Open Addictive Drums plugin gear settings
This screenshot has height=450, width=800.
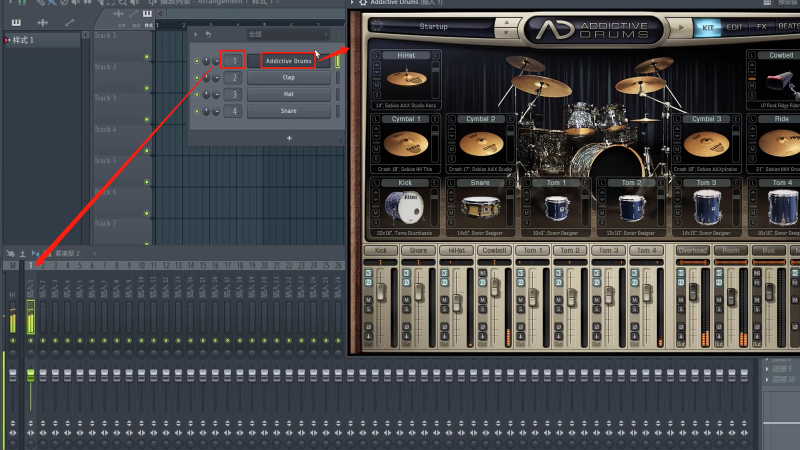[x=363, y=3]
